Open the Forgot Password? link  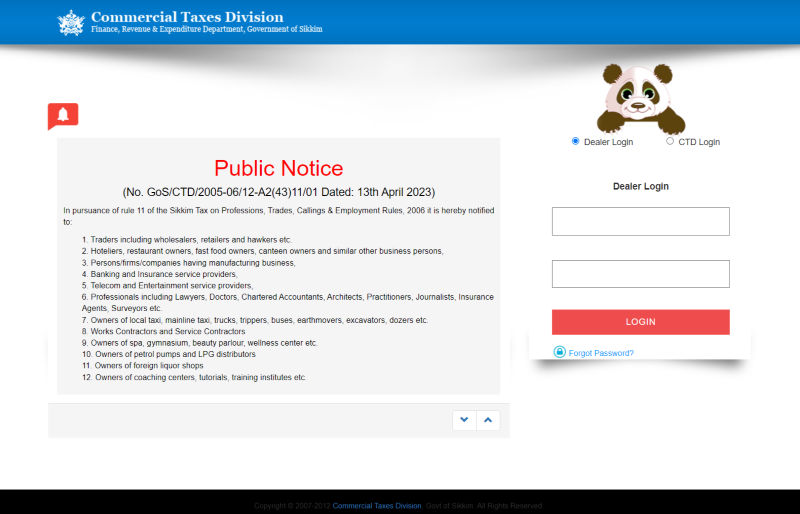pos(601,353)
